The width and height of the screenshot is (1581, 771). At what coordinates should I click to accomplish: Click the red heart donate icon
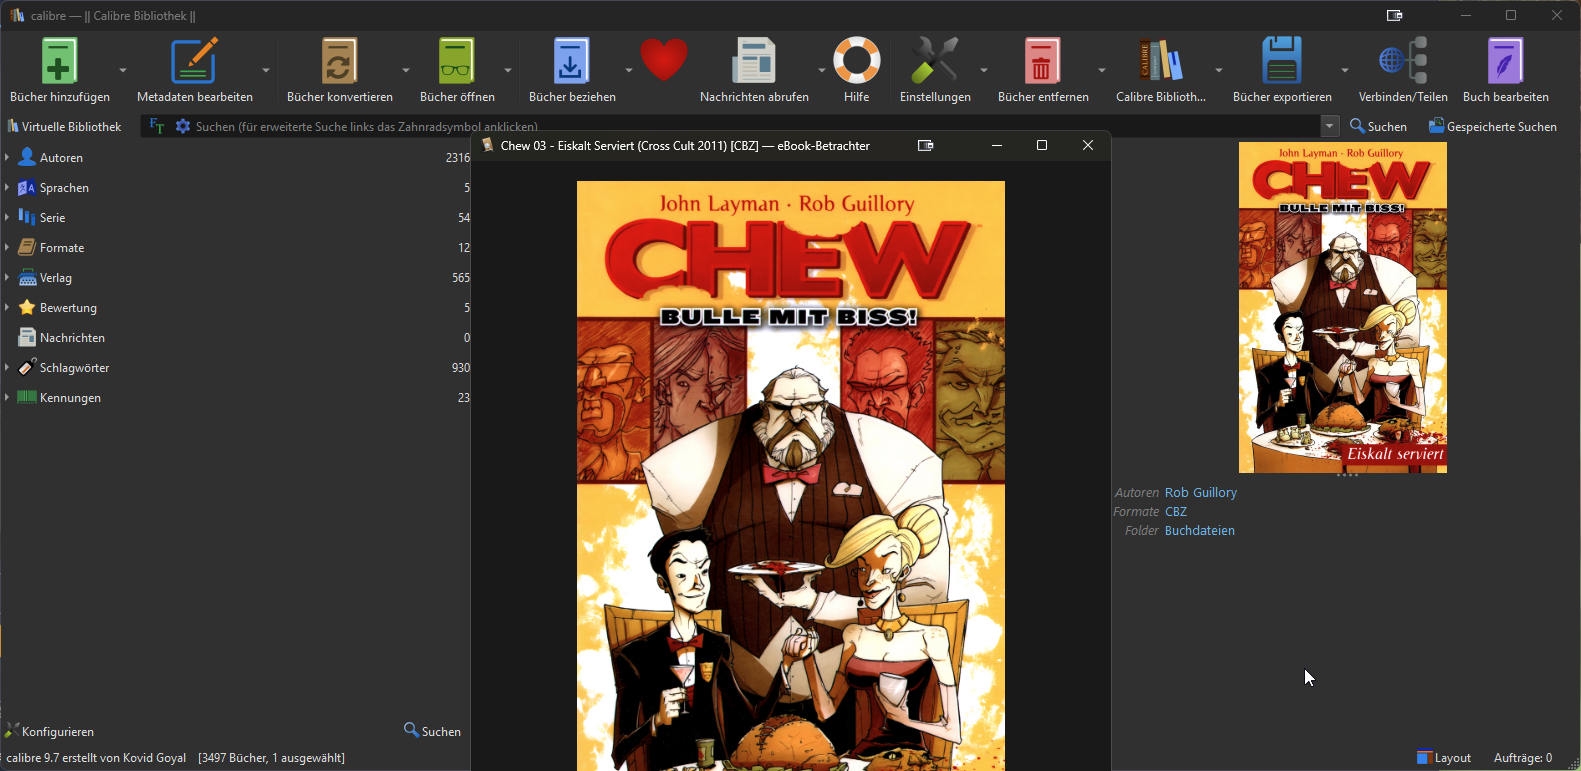(664, 60)
